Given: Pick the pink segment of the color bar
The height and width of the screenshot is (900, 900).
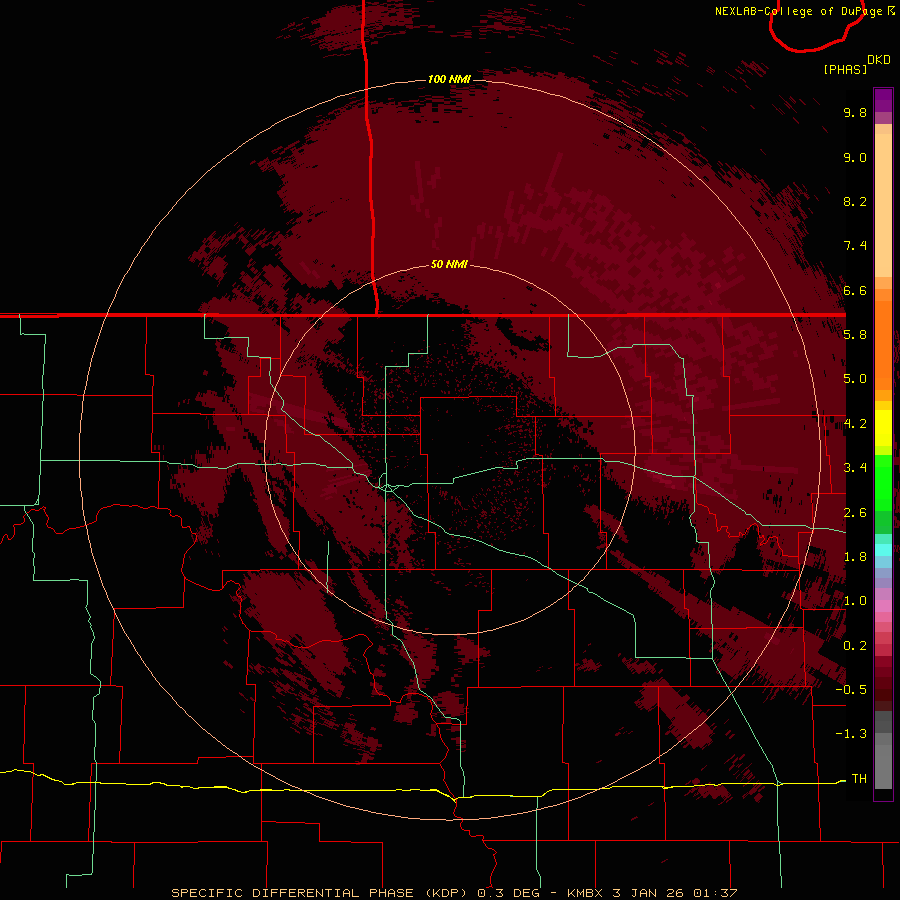Looking at the screenshot, I should point(883,606).
